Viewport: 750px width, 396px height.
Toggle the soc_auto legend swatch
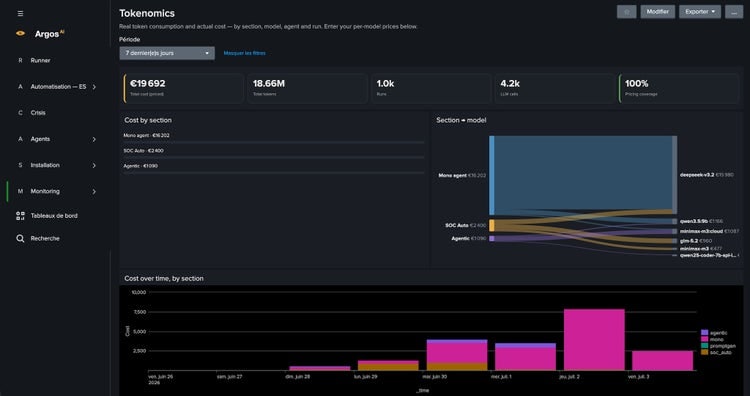coord(705,352)
